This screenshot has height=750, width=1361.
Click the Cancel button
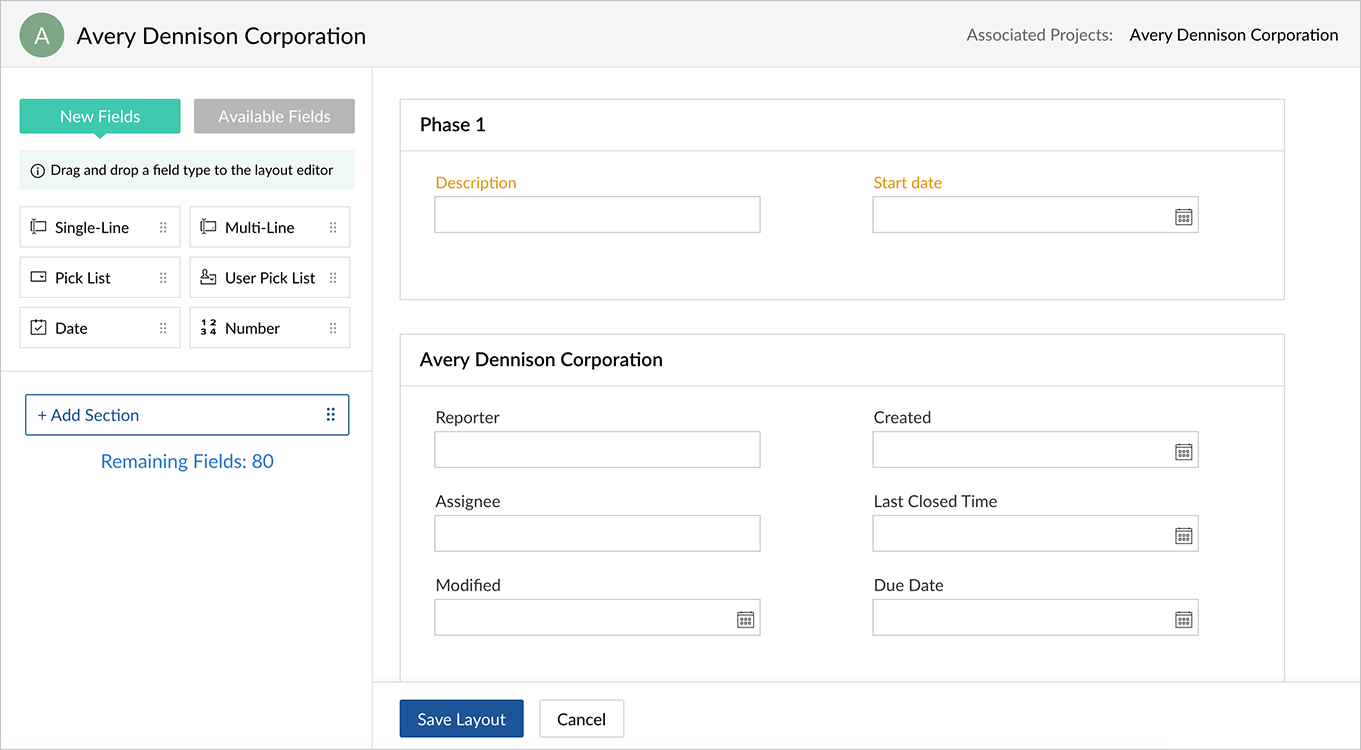click(x=581, y=719)
